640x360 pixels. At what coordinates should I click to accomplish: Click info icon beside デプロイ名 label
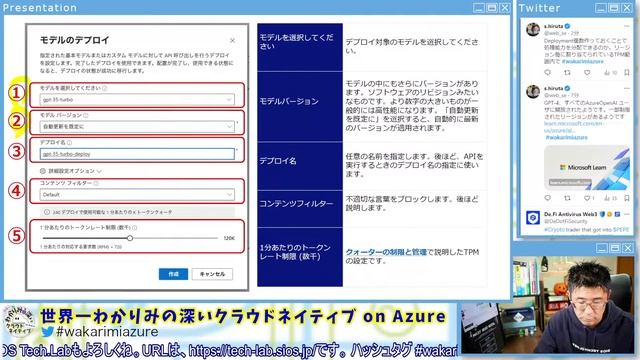point(69,143)
